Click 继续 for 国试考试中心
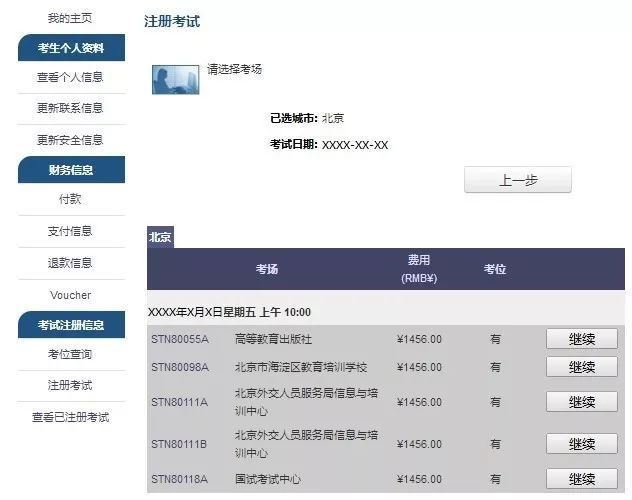This screenshot has width=632, height=500. coord(582,479)
